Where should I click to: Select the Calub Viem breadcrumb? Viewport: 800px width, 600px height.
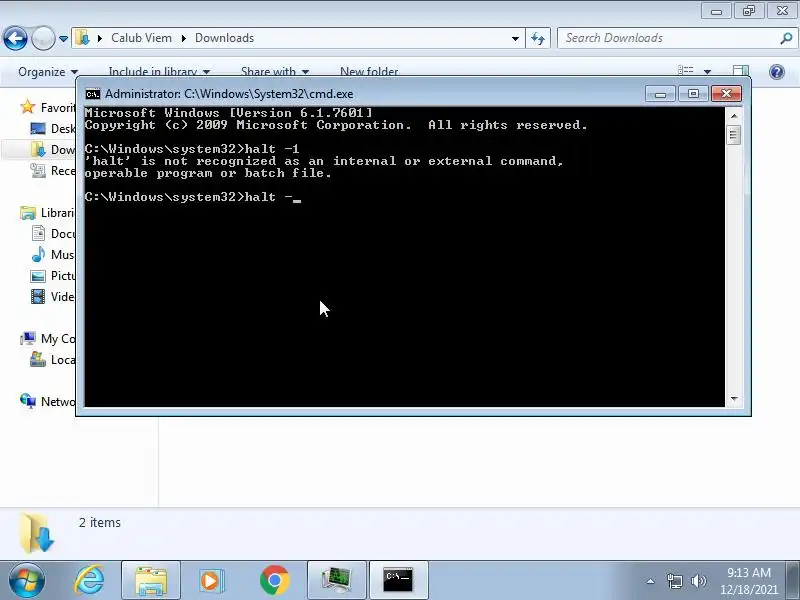[141, 38]
